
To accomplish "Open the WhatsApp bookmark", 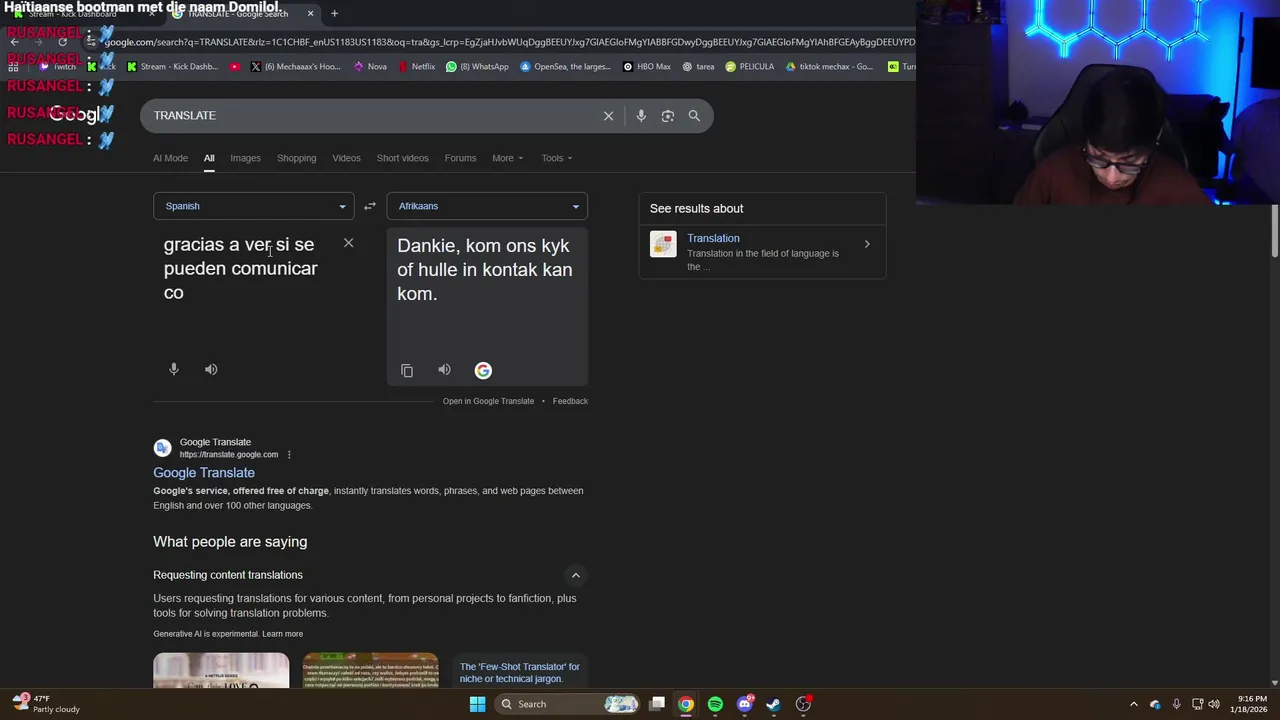I will 477,67.
